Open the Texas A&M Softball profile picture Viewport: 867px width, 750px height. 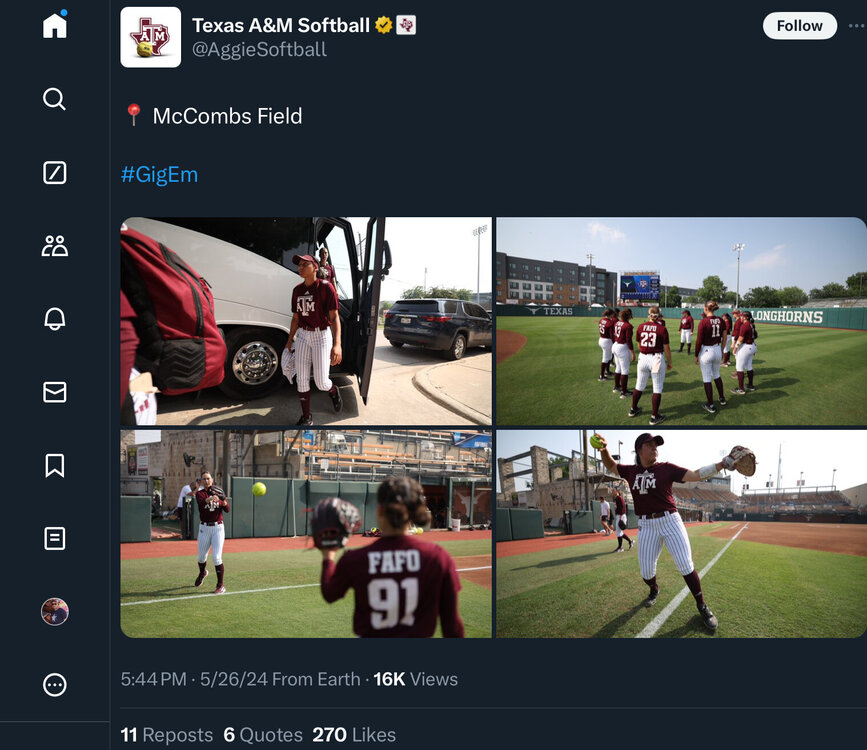click(x=151, y=37)
